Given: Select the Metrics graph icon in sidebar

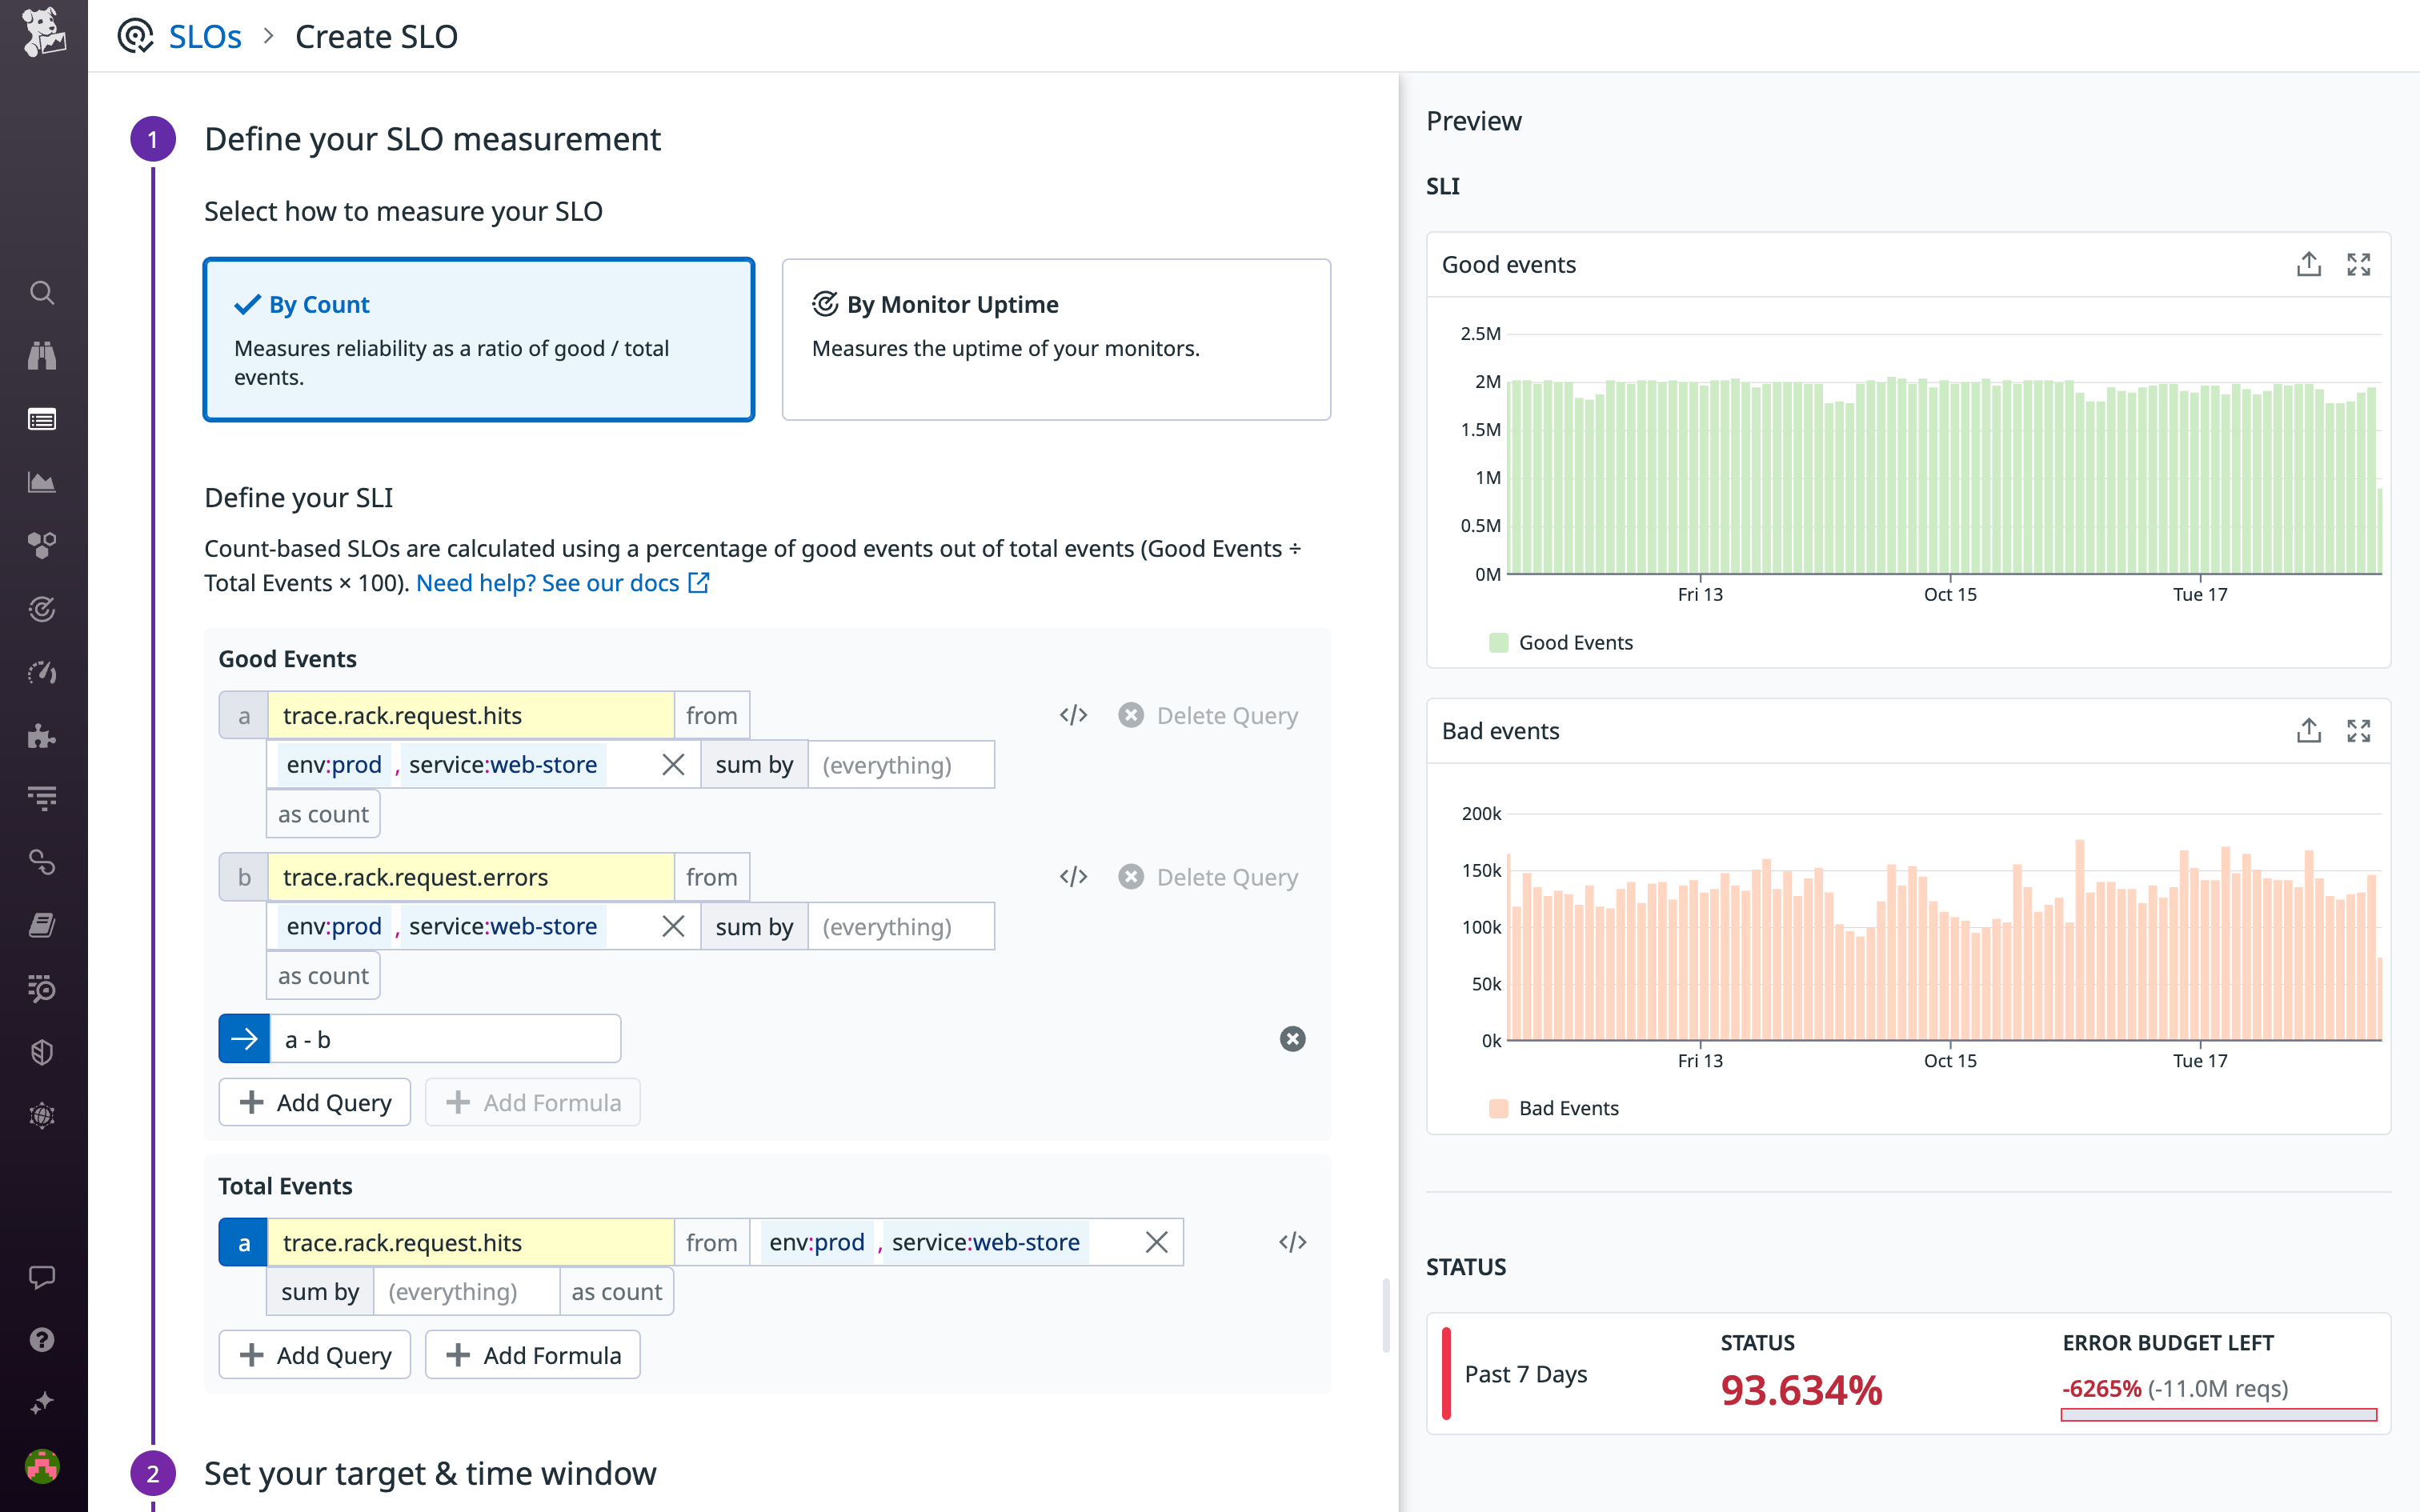Looking at the screenshot, I should pos(42,481).
